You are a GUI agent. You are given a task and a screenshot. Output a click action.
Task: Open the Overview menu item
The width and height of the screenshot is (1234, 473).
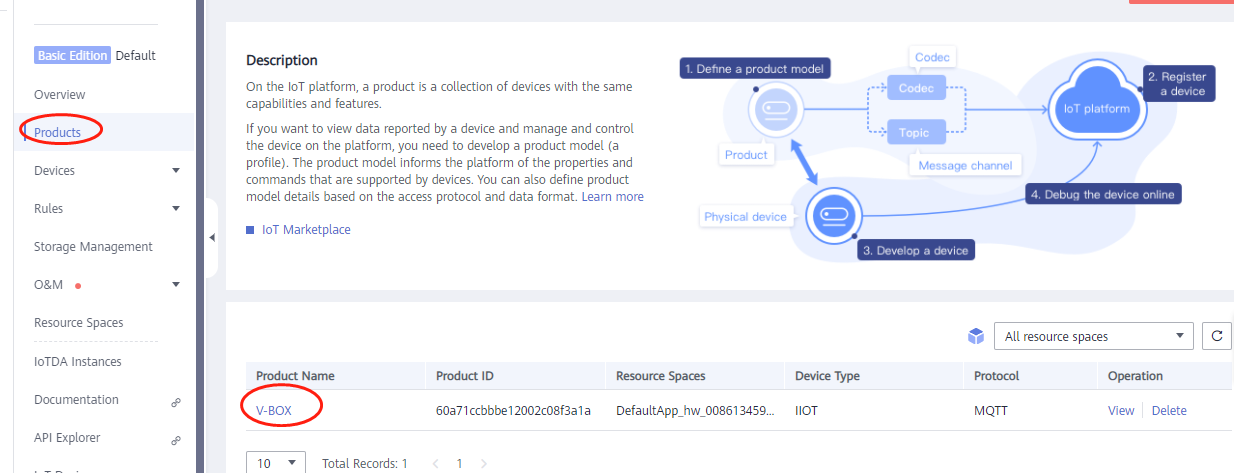tap(60, 95)
